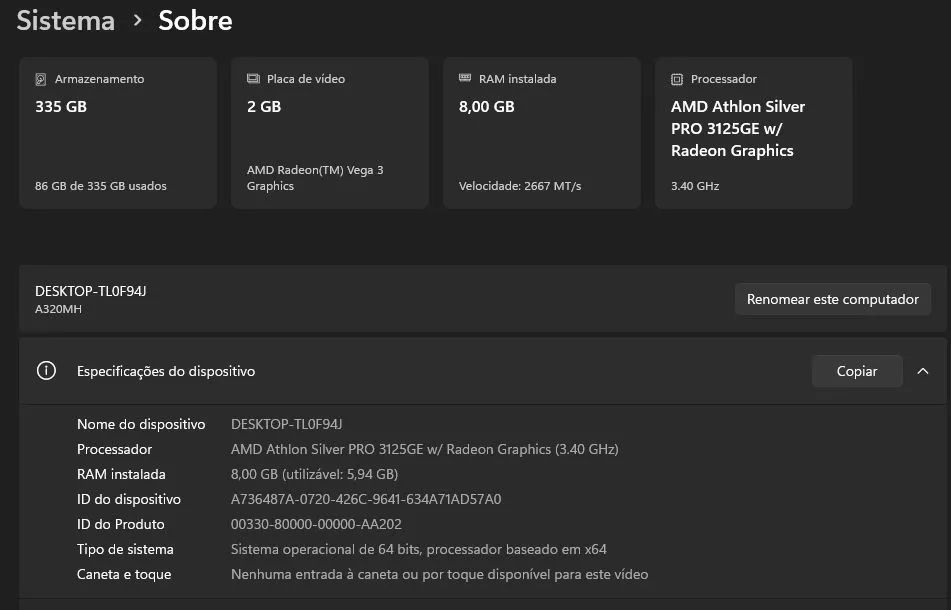Select the Especificações do dispositivo header row
The height and width of the screenshot is (610, 951).
[483, 371]
